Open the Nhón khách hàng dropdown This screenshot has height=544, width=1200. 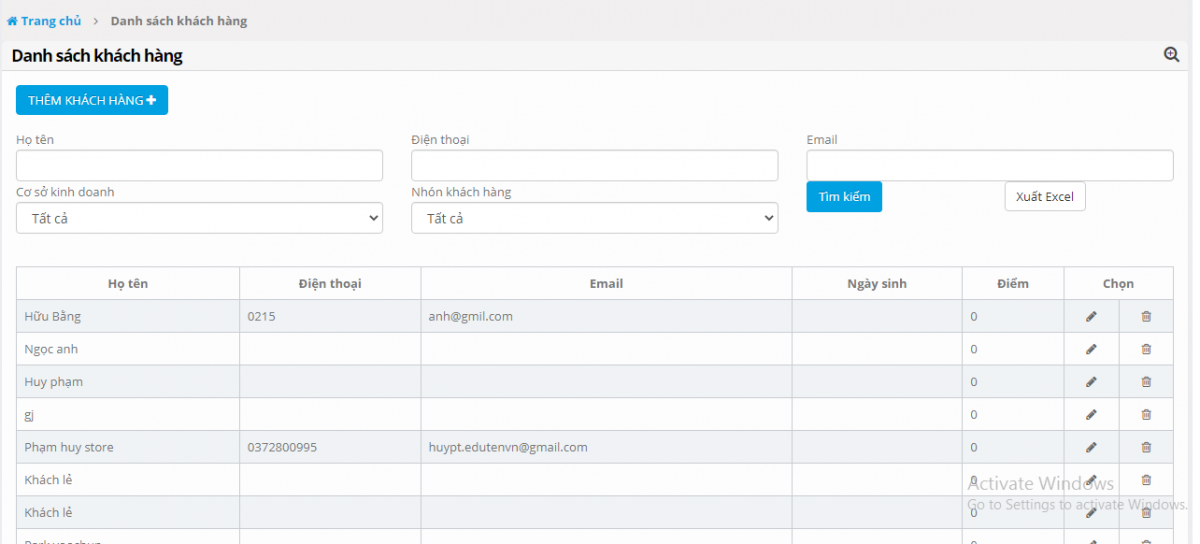coord(594,218)
